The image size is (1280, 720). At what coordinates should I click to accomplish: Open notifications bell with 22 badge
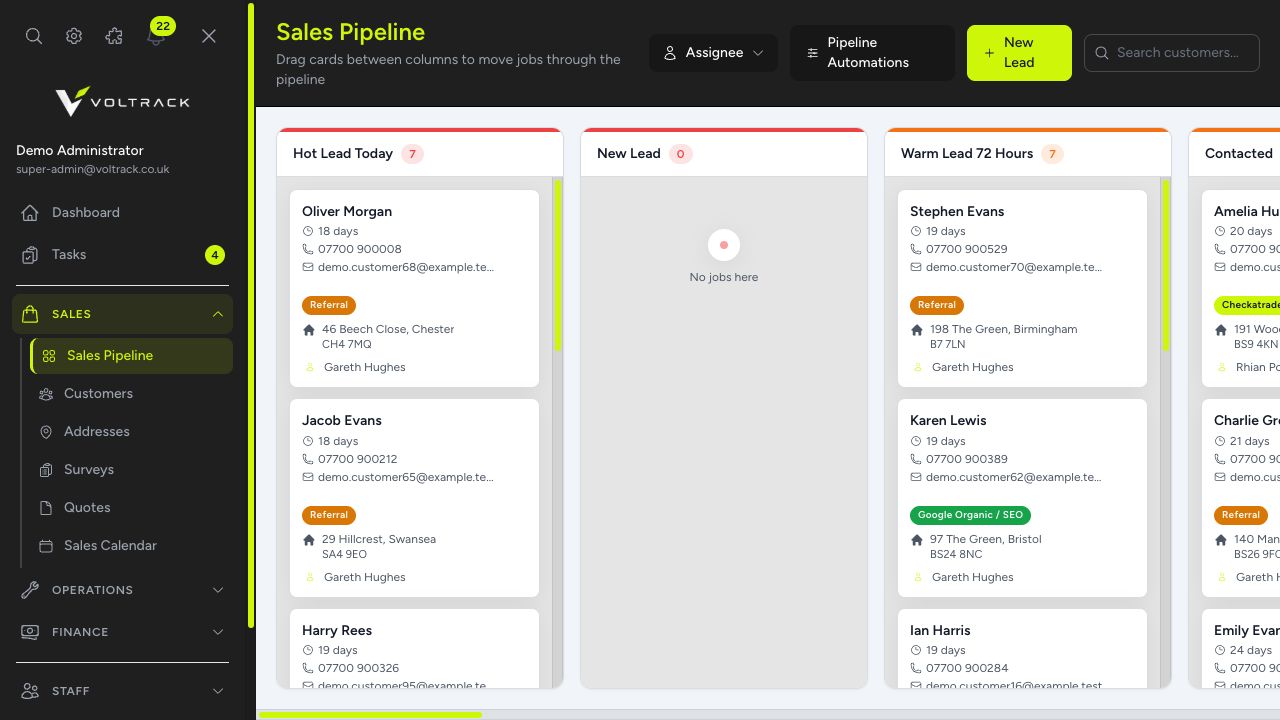click(156, 34)
